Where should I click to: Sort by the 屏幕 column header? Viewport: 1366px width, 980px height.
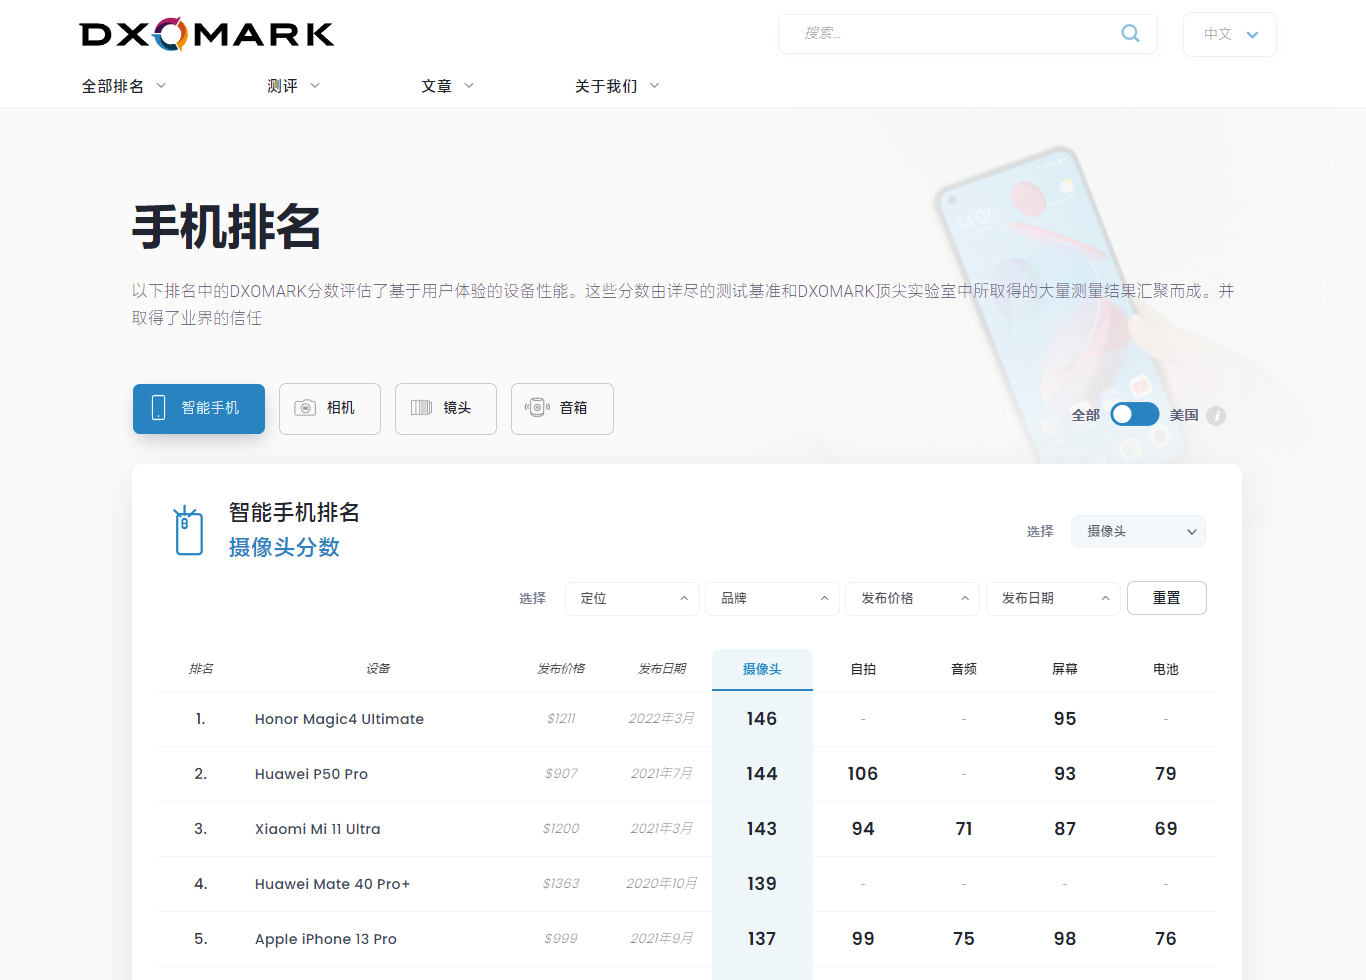click(1065, 669)
